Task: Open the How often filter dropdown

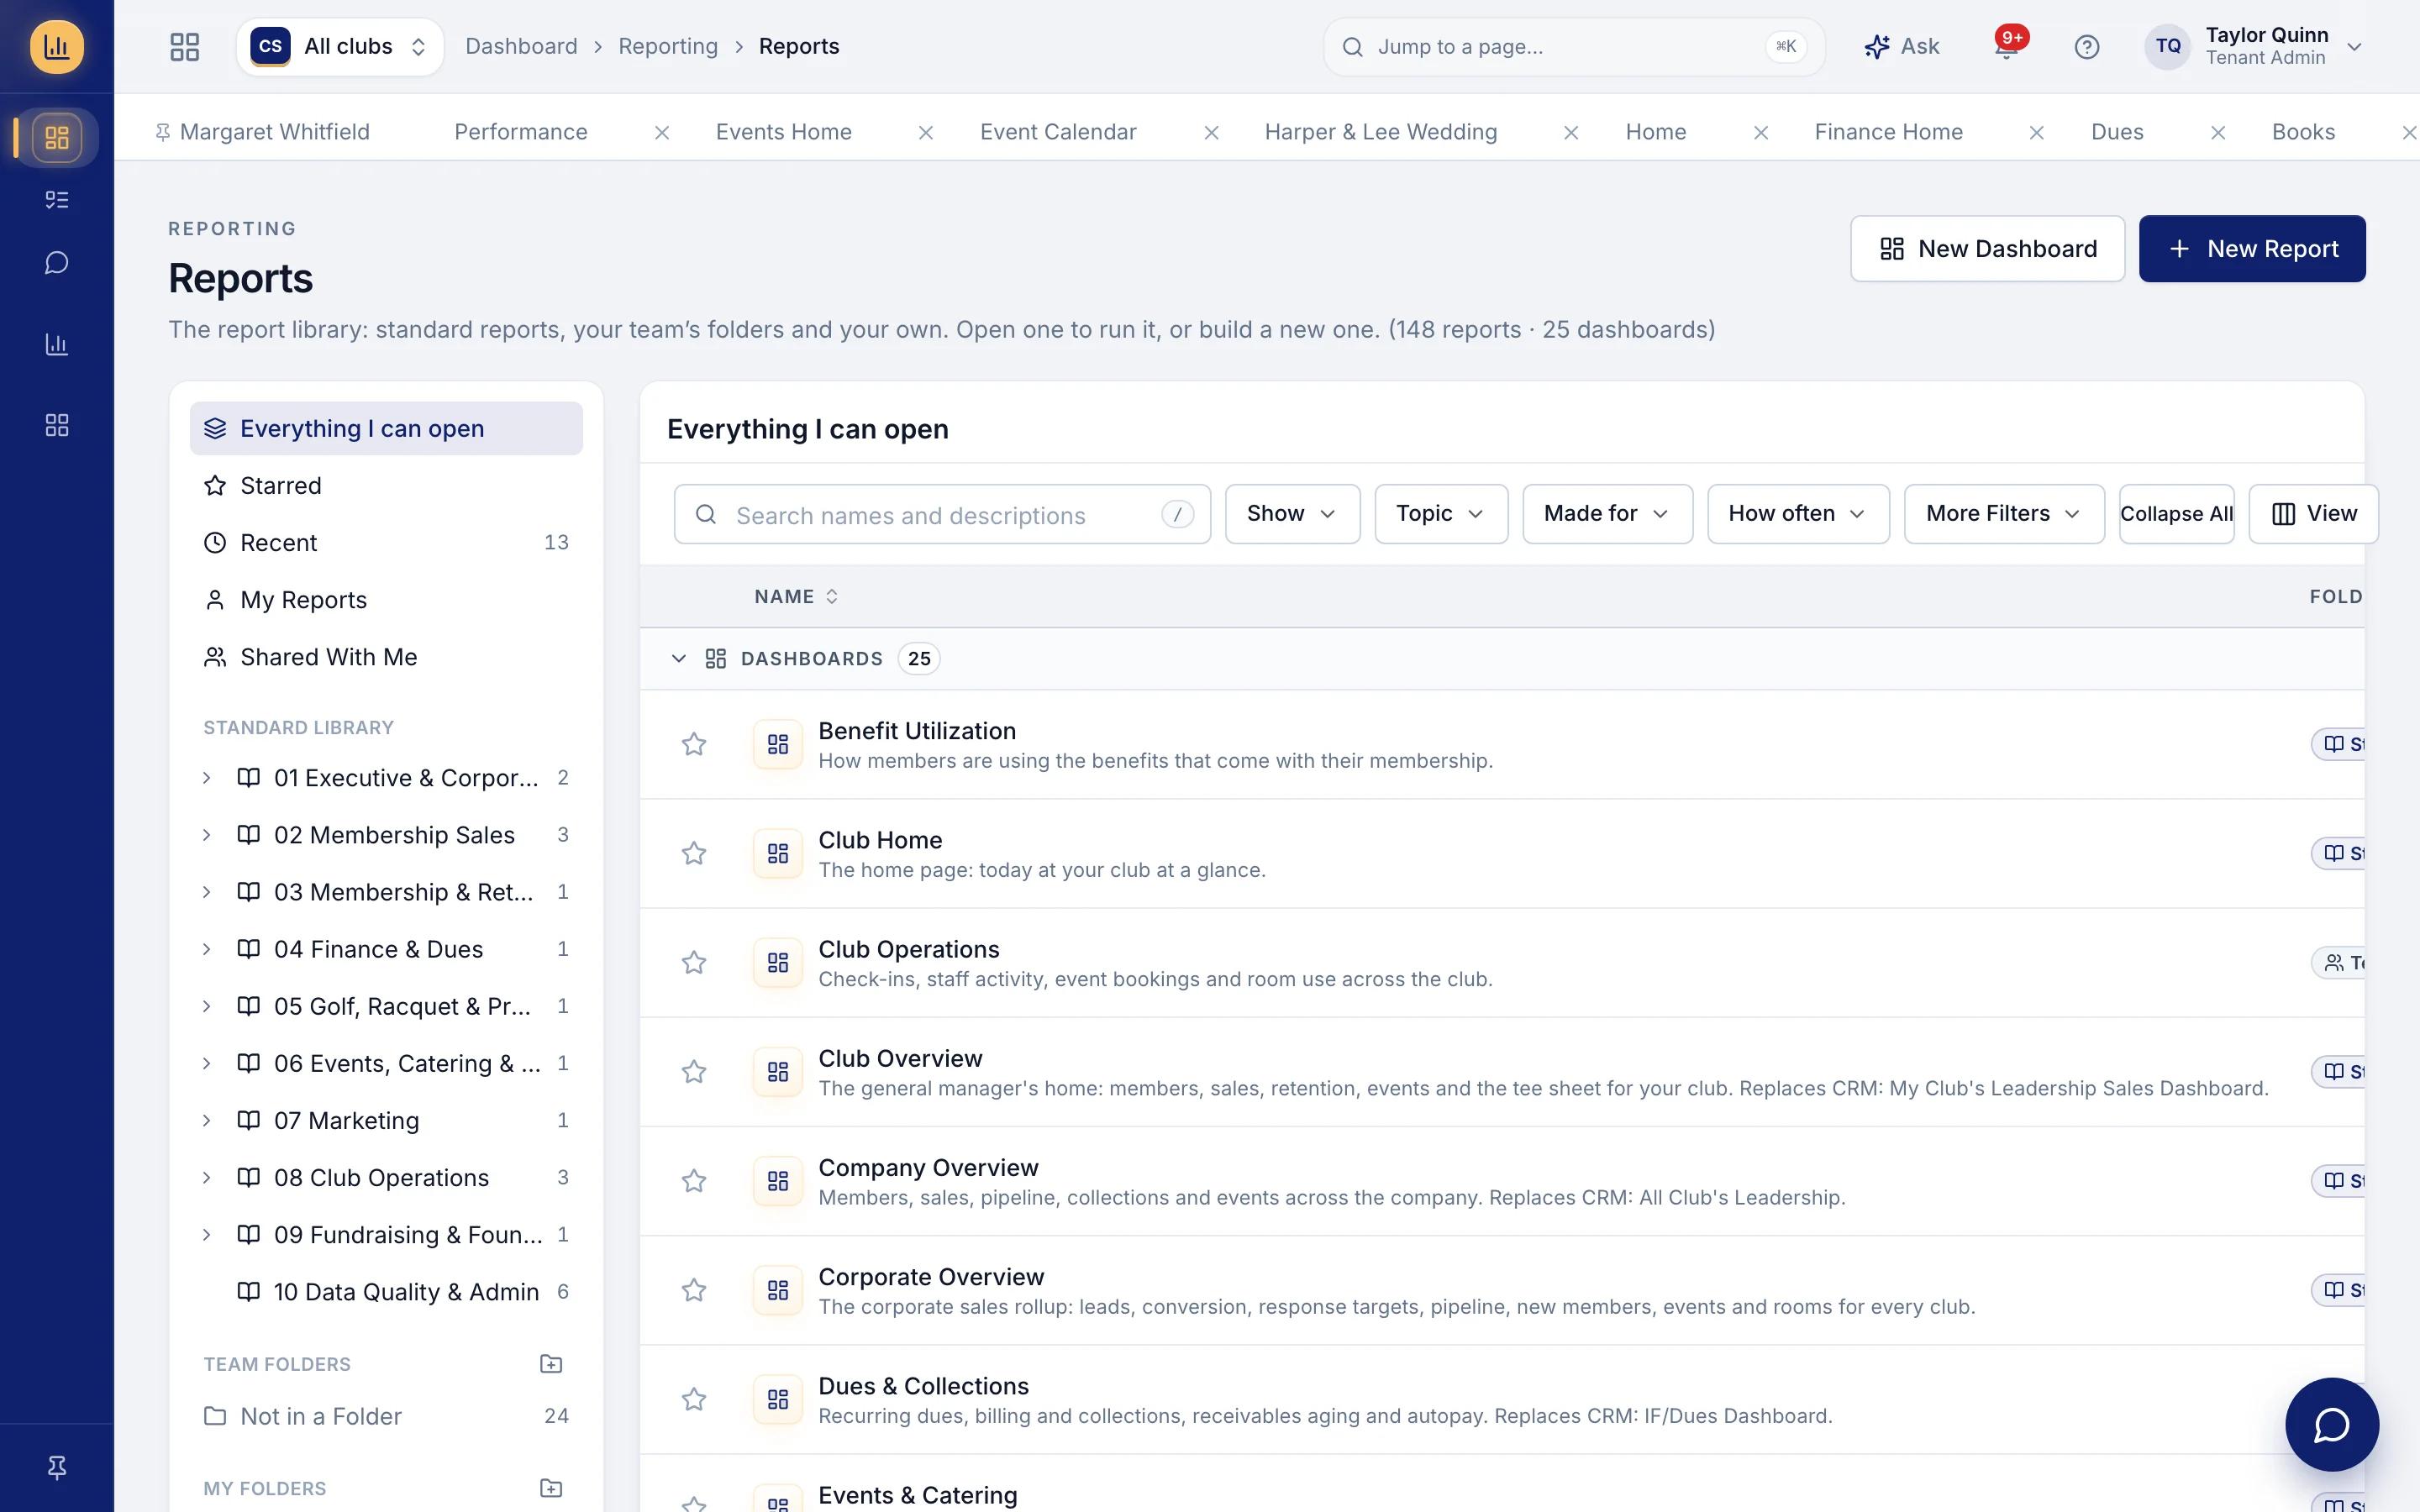Action: (x=1798, y=514)
